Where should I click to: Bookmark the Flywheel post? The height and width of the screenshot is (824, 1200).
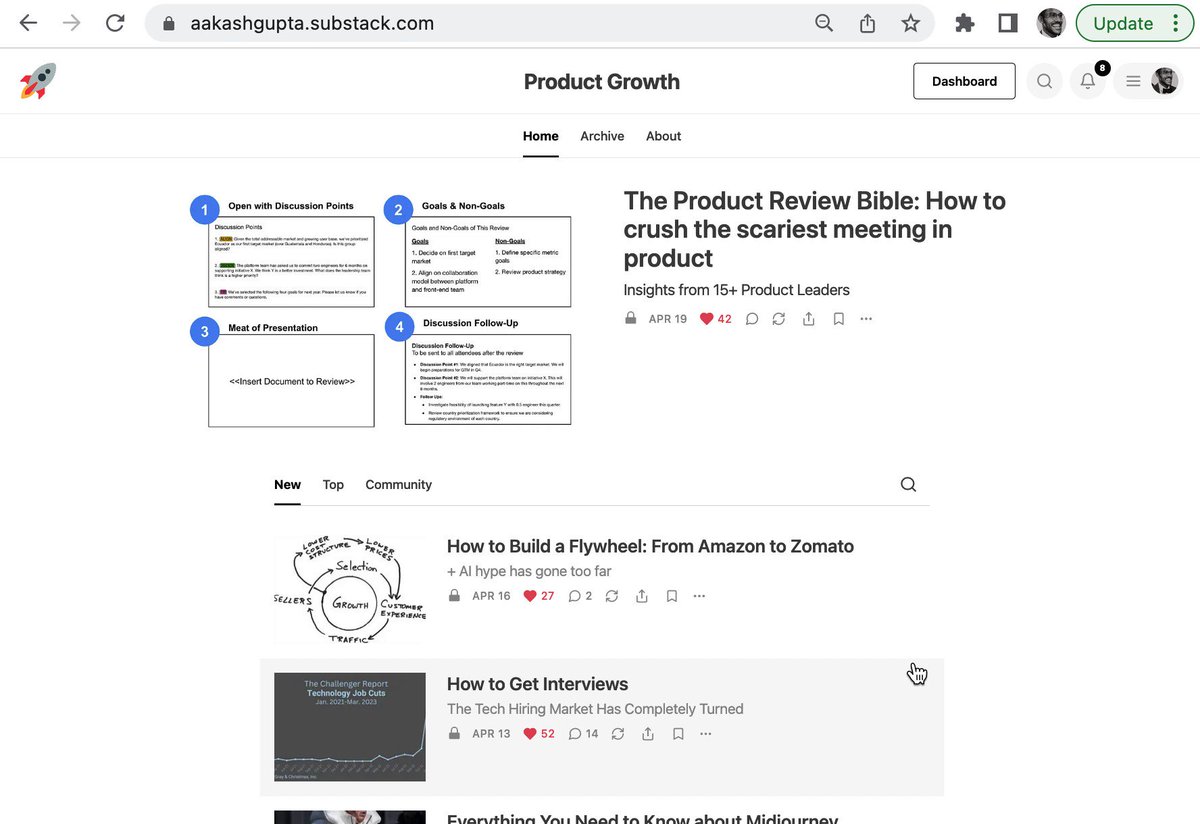672,596
